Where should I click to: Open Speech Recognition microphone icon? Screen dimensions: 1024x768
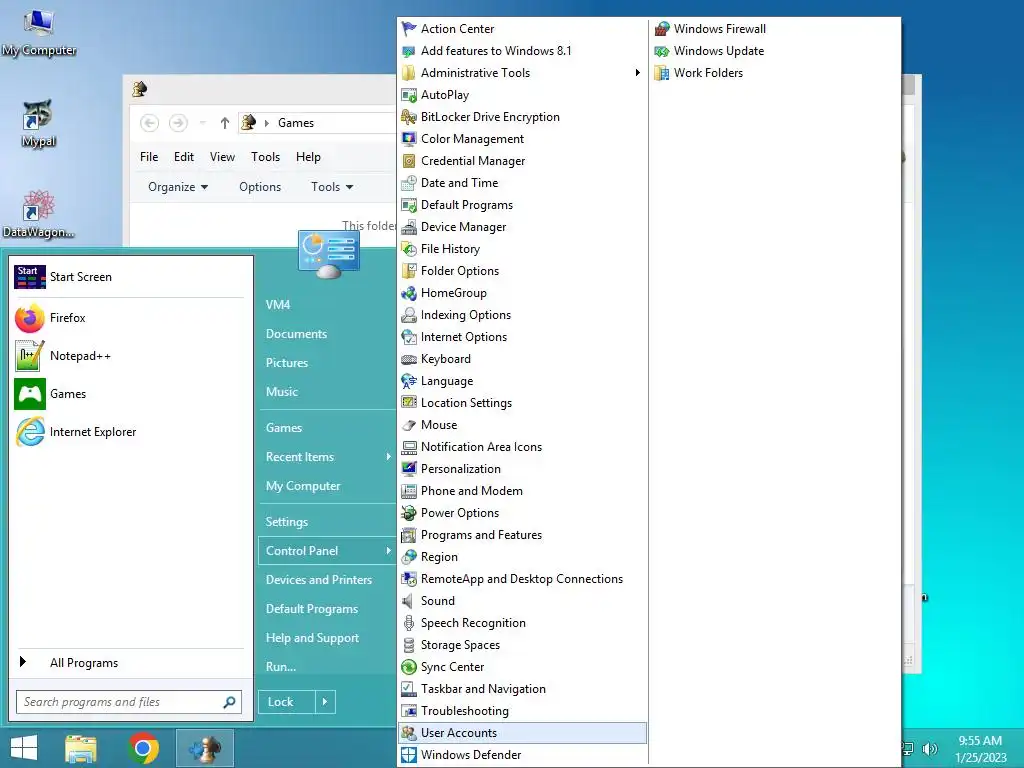[x=409, y=623]
